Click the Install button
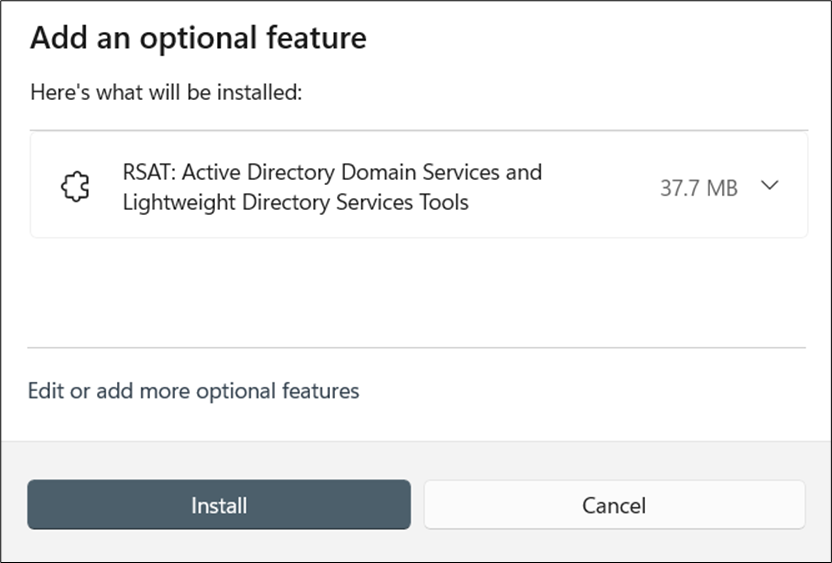 [x=219, y=505]
